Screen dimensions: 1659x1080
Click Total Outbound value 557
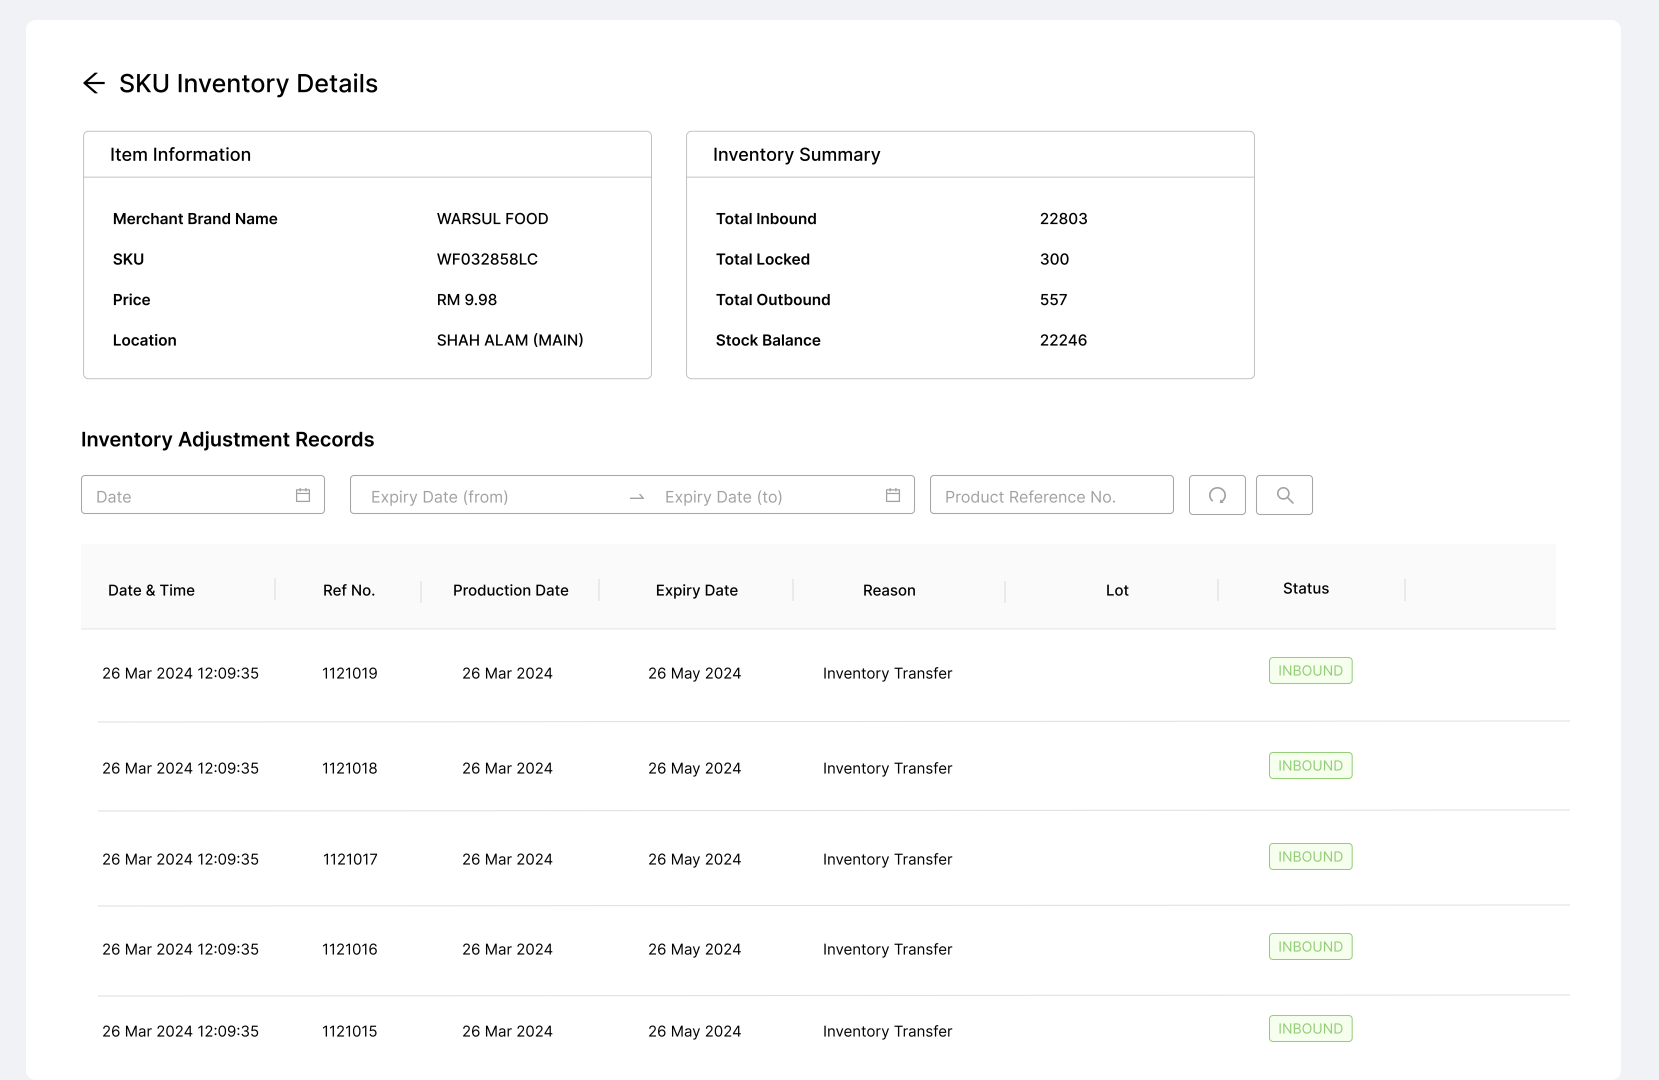pyautogui.click(x=1054, y=300)
